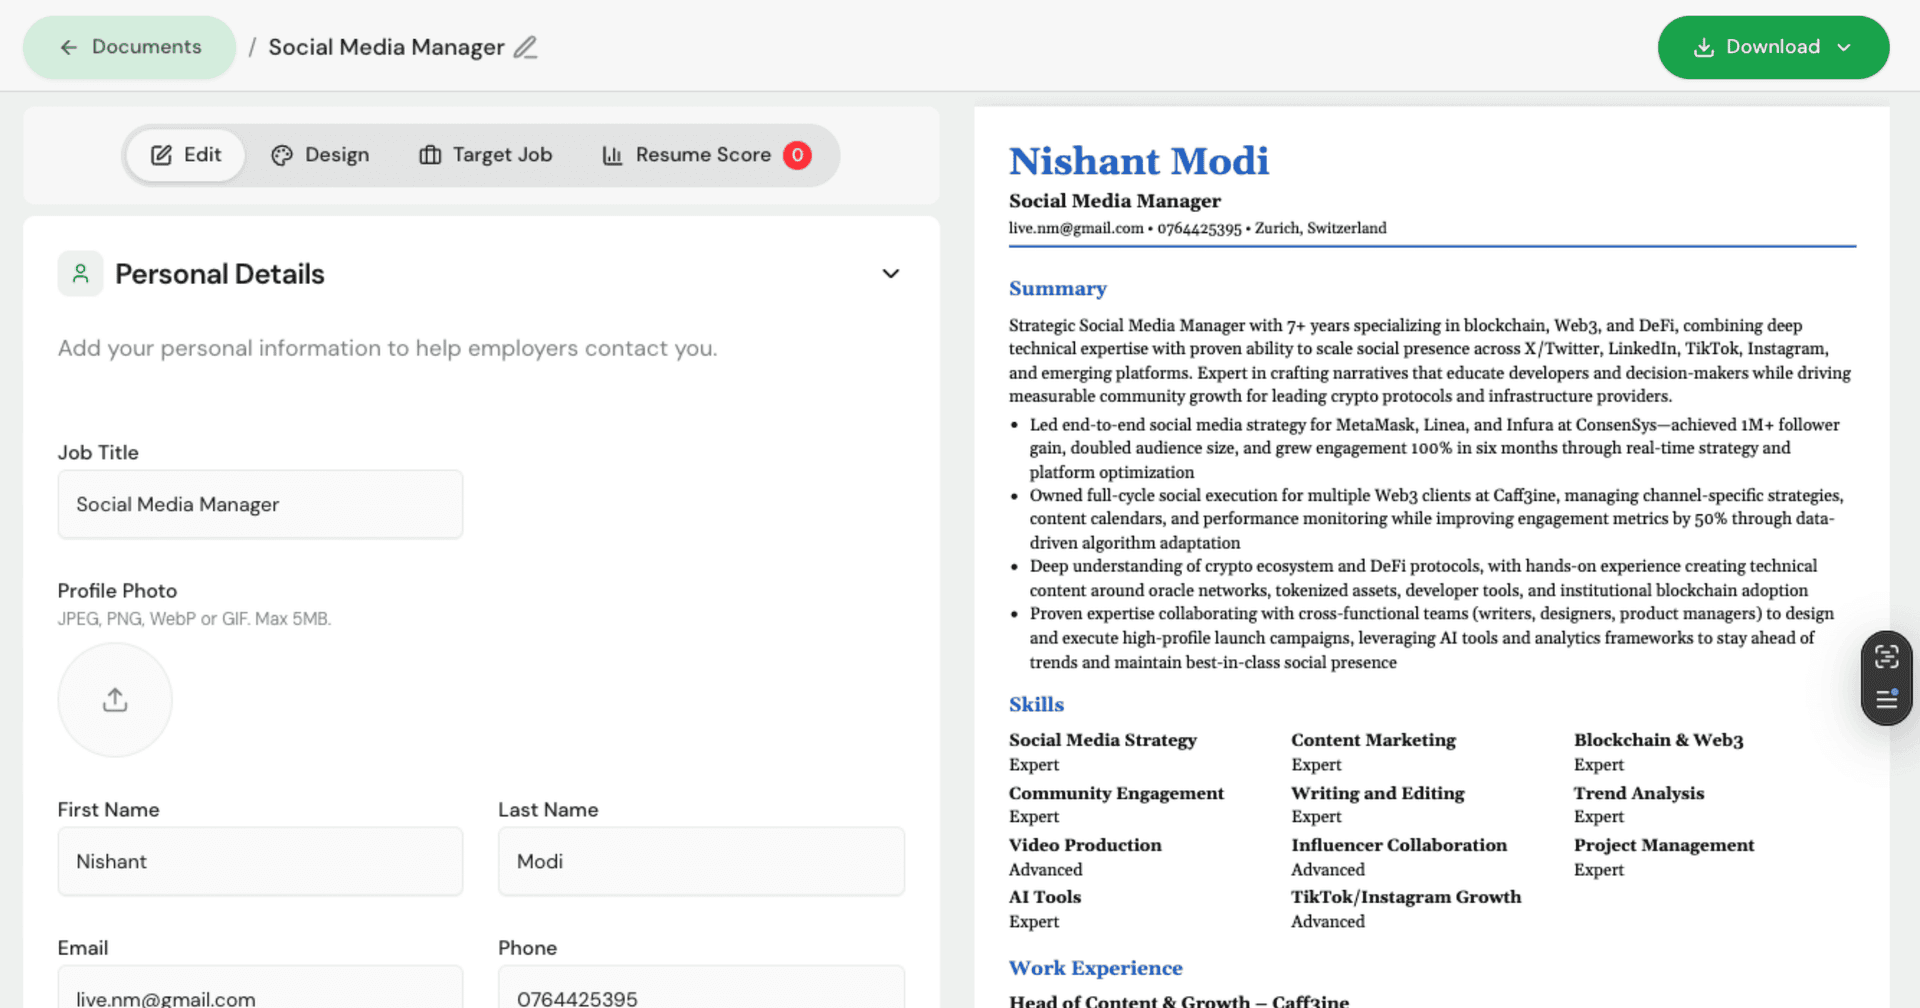Click the Job Title input field
The image size is (1920, 1008).
coord(260,504)
